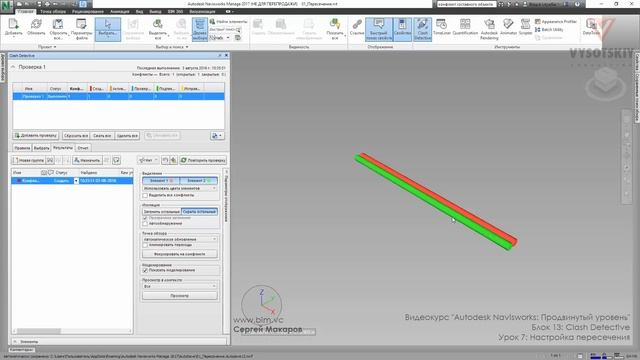This screenshot has height=360, width=640.
Task: Switch to the Отчет tab in Clash Detective
Action: click(x=83, y=148)
